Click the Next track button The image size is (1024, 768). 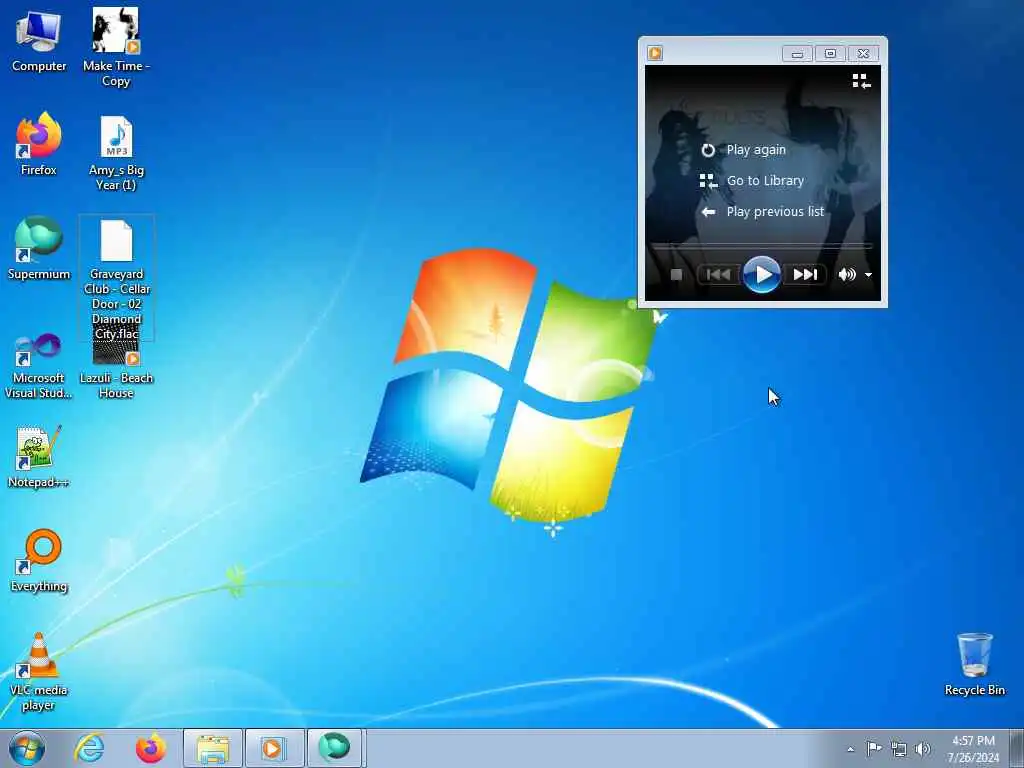tap(806, 275)
